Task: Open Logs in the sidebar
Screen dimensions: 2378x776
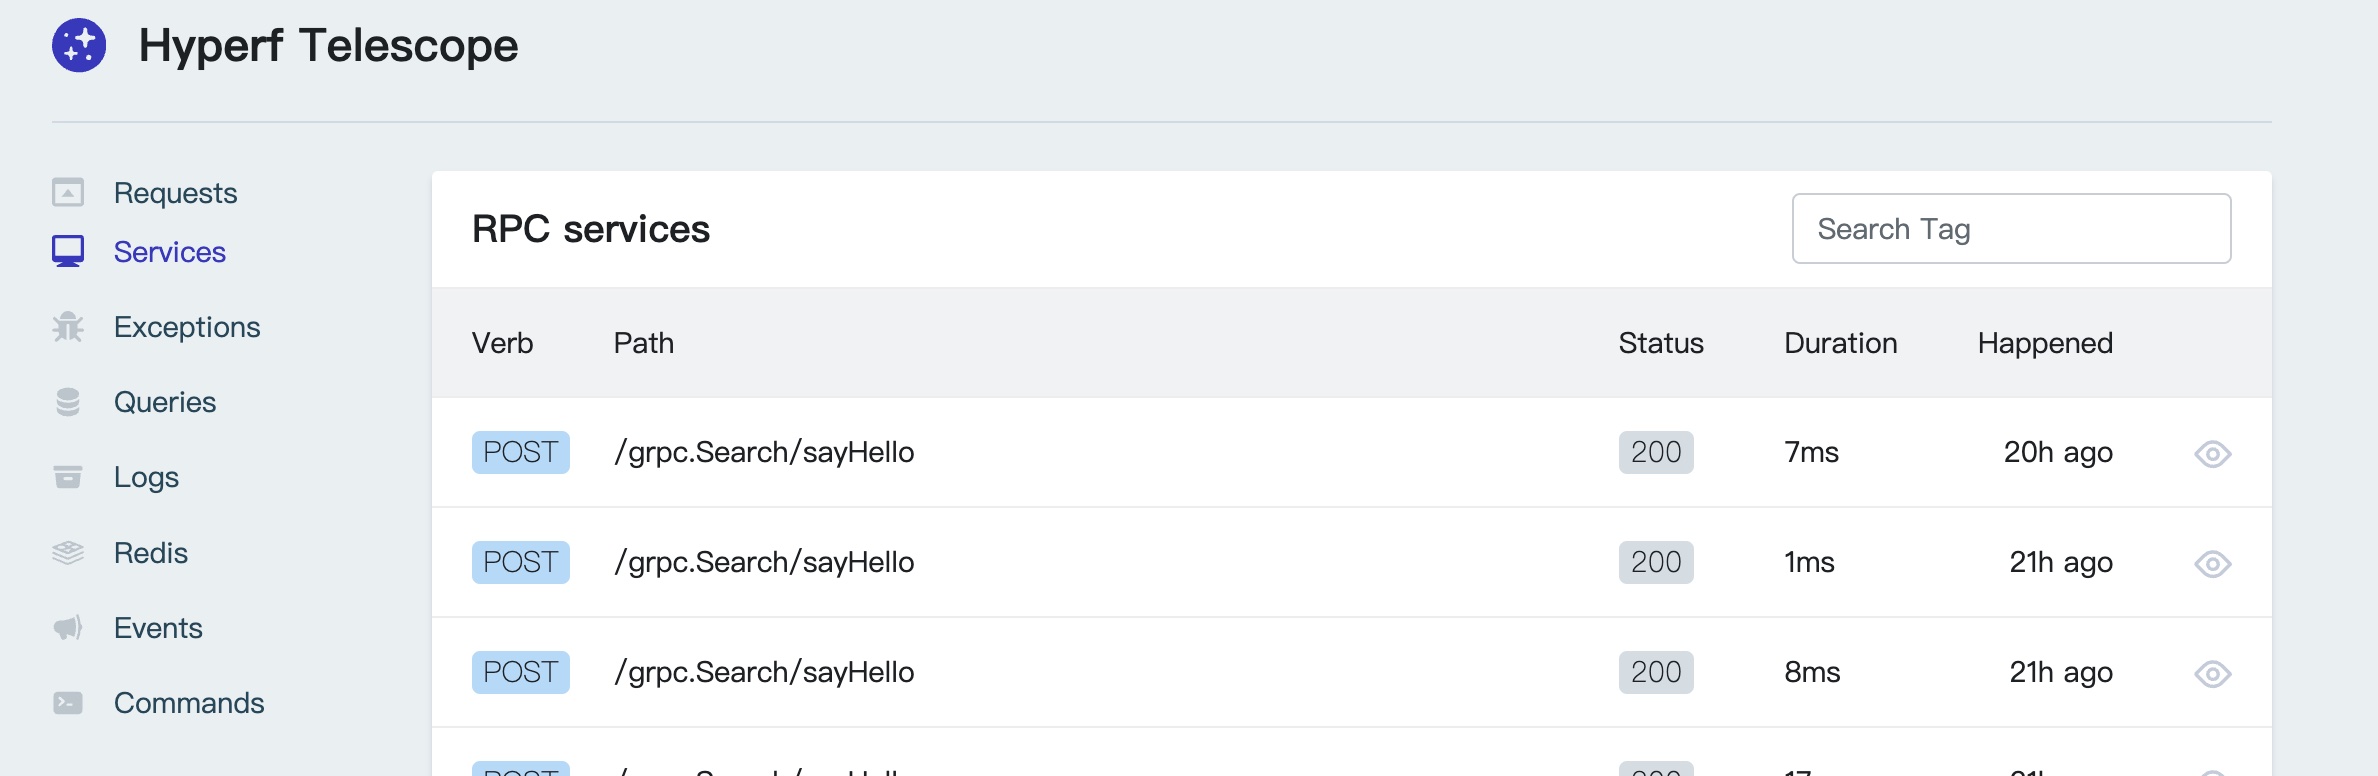Action: pos(146,477)
